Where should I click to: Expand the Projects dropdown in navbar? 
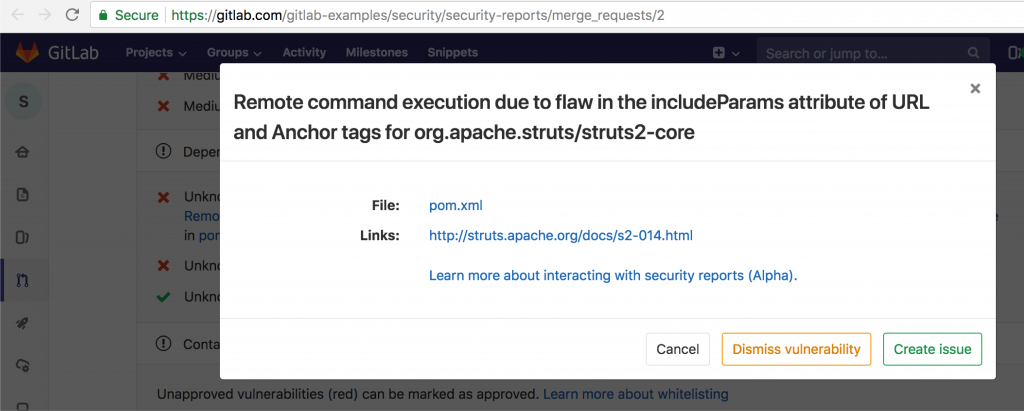pos(156,52)
